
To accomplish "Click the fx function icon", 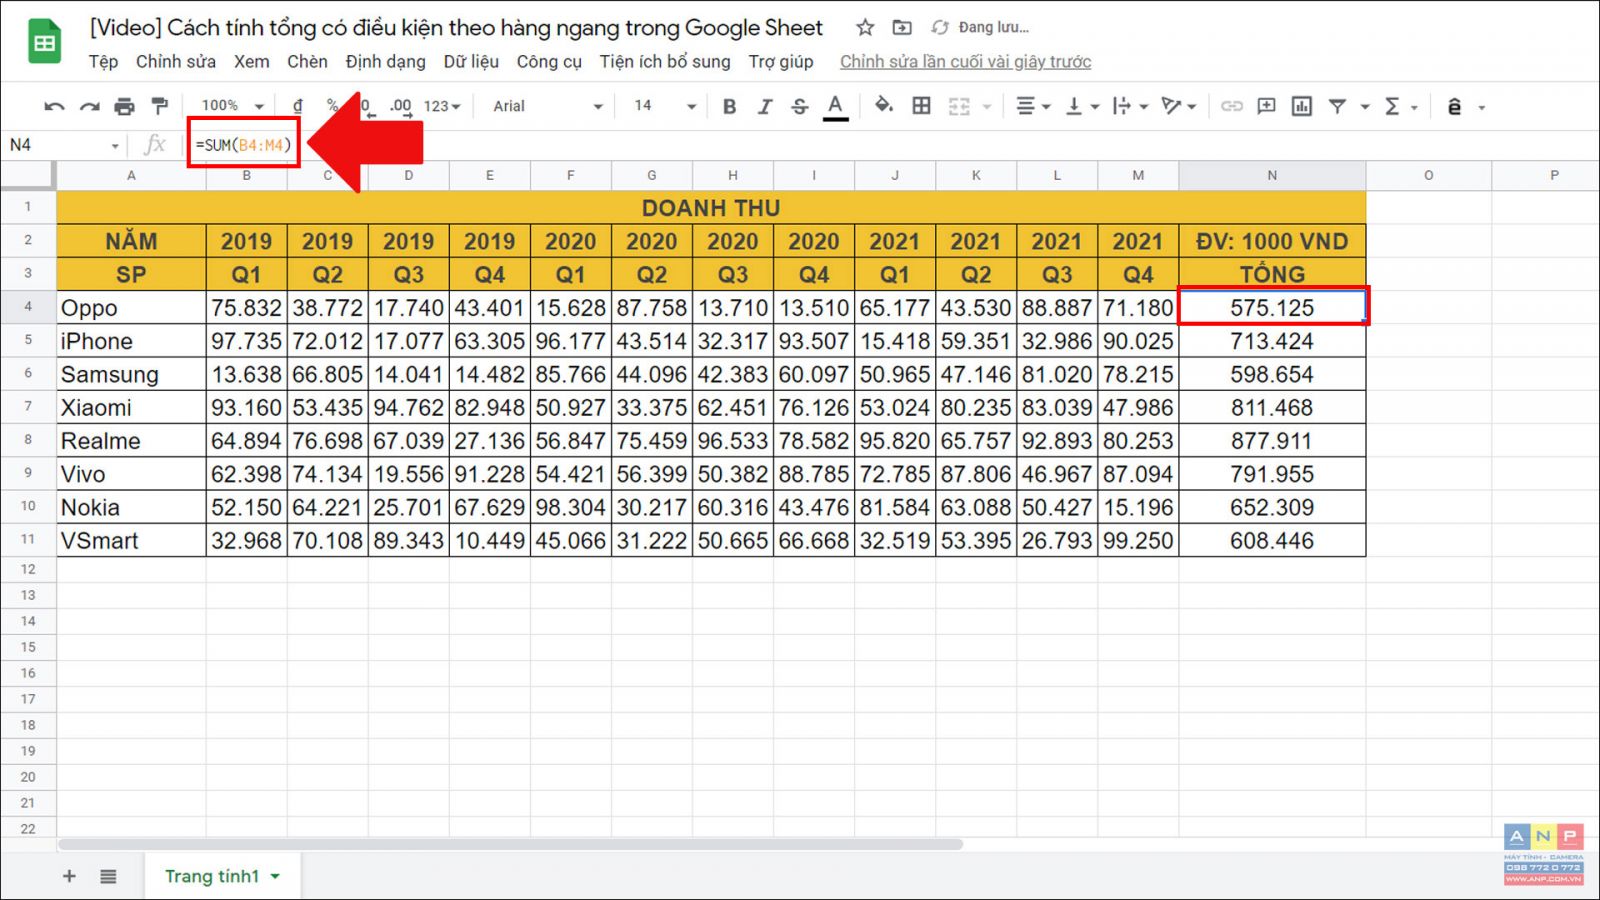I will [154, 145].
